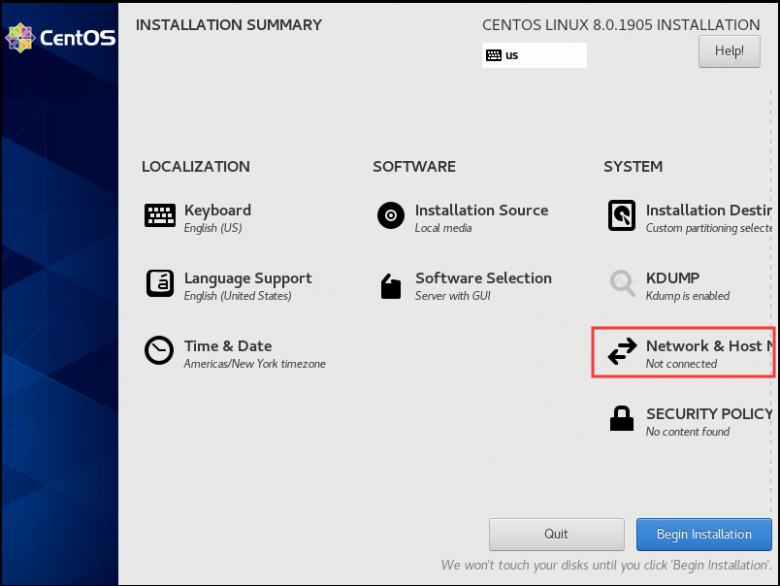Open the Time & Date clock icon
780x586 pixels.
159,351
